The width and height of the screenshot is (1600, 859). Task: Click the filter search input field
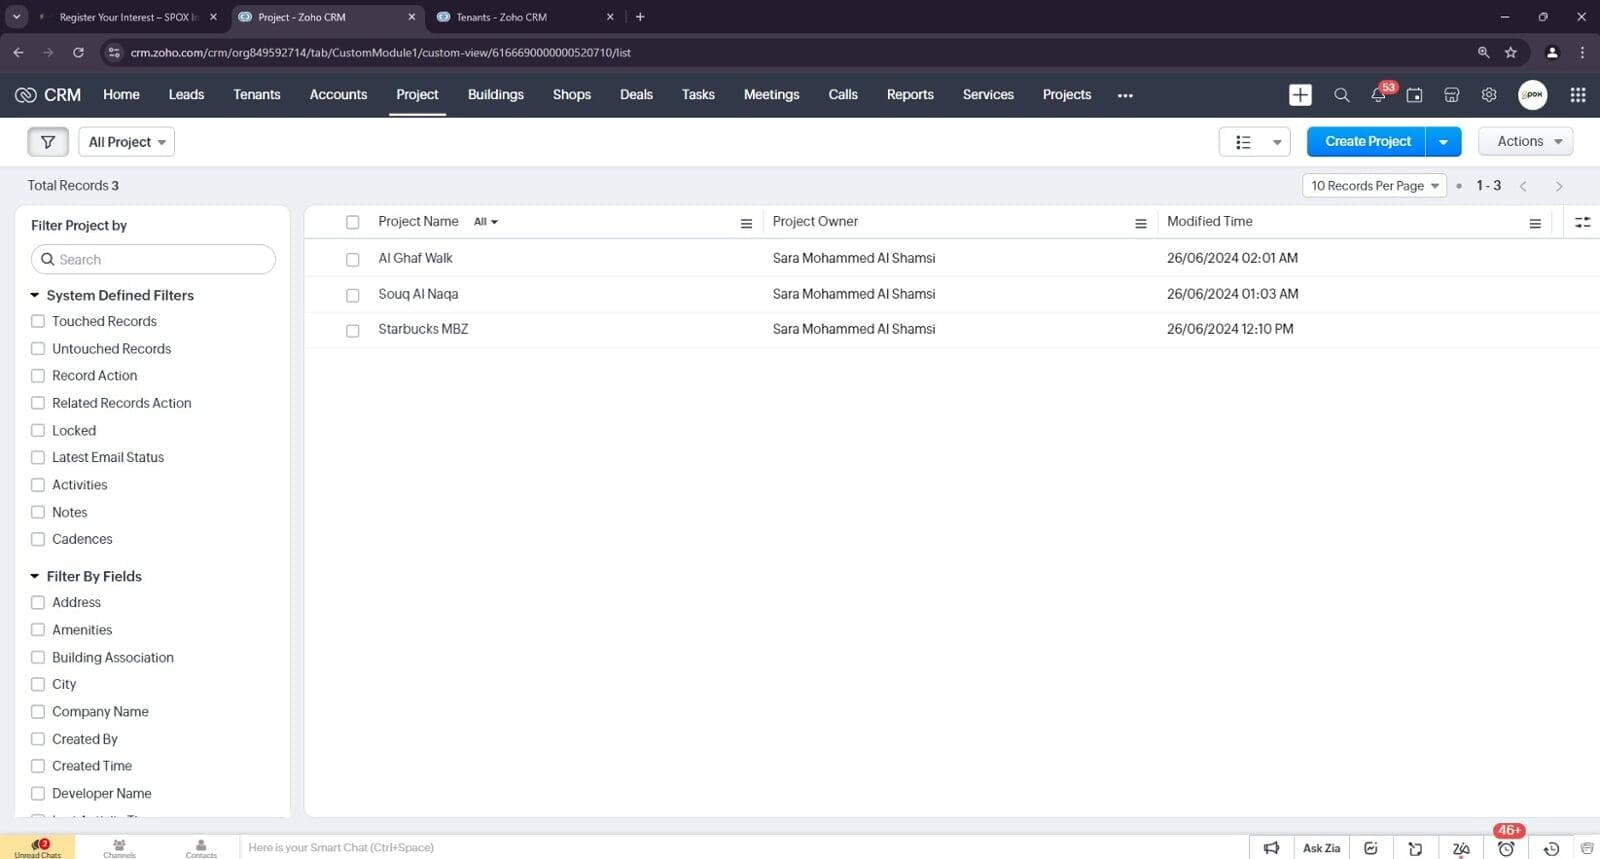tap(153, 260)
